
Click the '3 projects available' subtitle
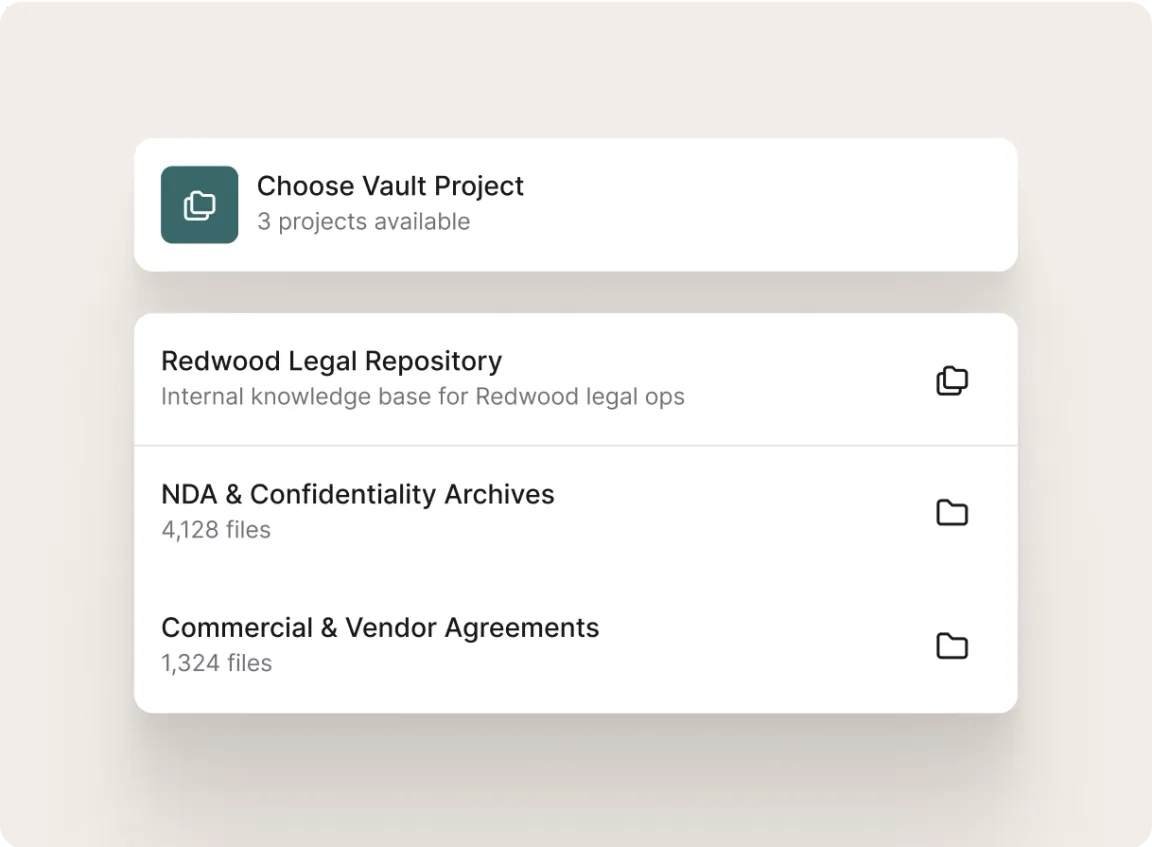(x=363, y=222)
